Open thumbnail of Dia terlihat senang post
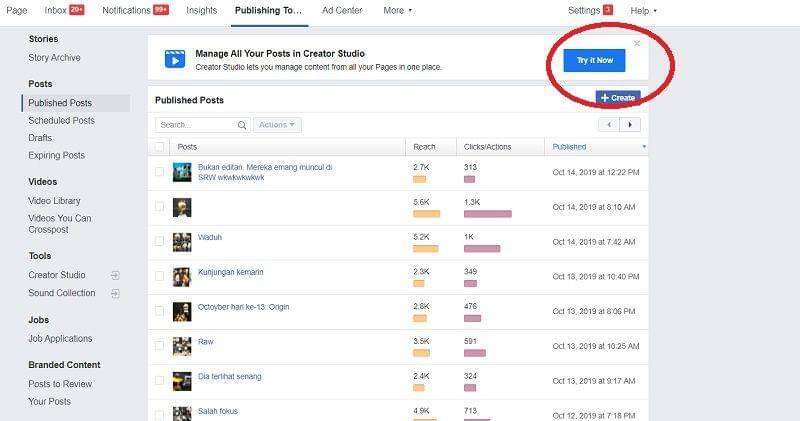The height and width of the screenshot is (421, 800). coord(182,381)
